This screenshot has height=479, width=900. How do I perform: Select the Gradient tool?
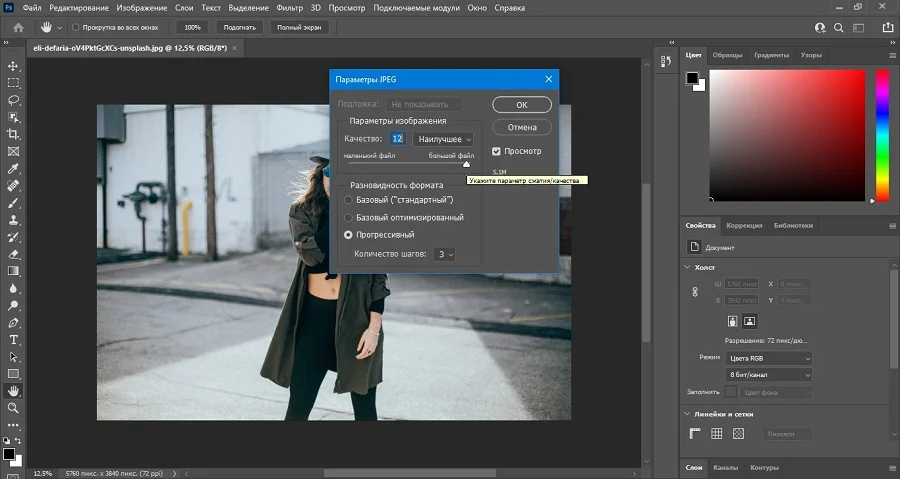(x=13, y=271)
